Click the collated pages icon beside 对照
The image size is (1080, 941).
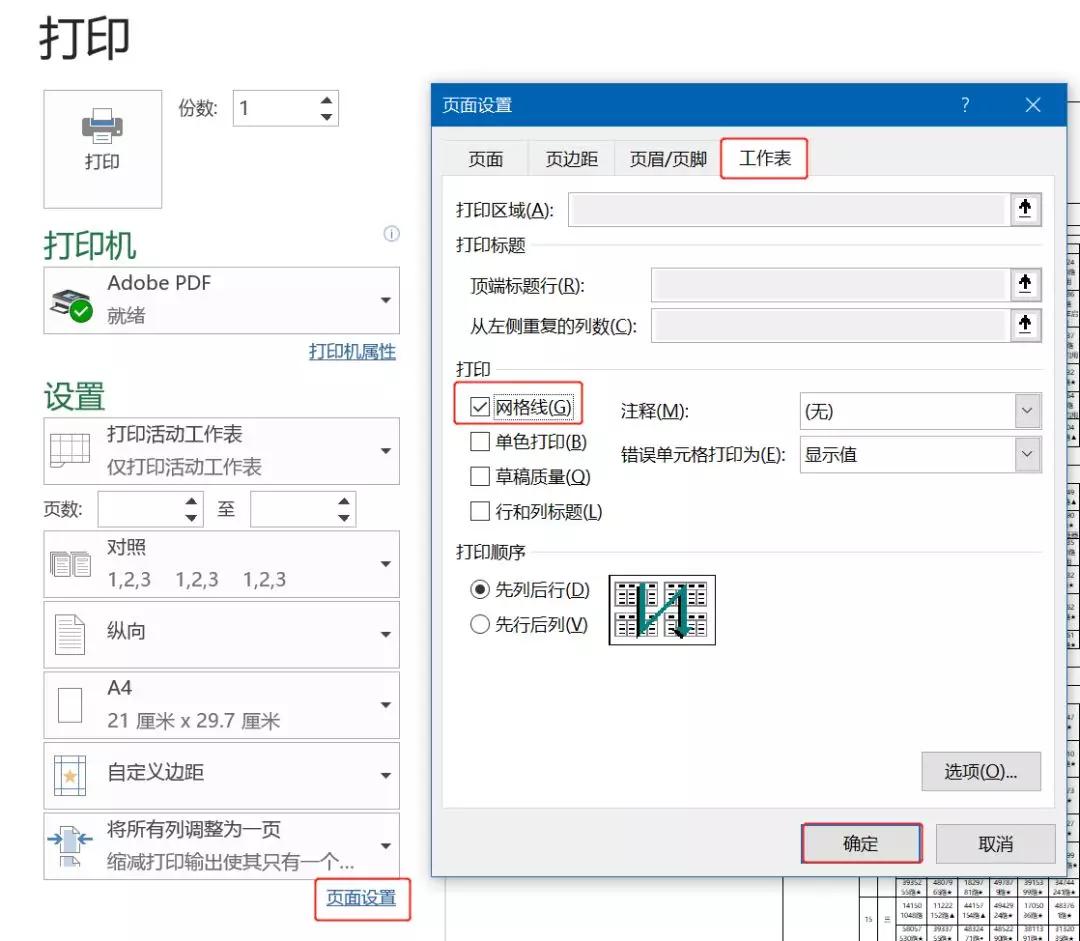[x=70, y=564]
